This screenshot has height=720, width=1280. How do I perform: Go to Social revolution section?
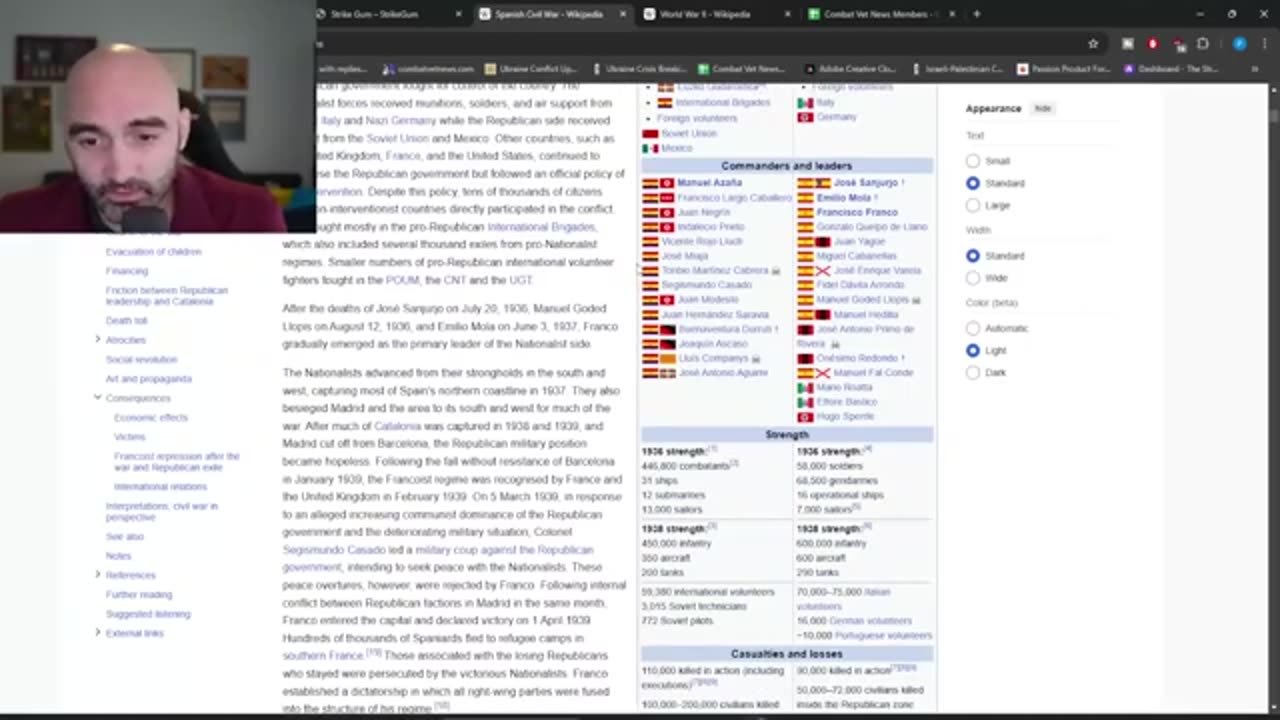click(x=141, y=360)
